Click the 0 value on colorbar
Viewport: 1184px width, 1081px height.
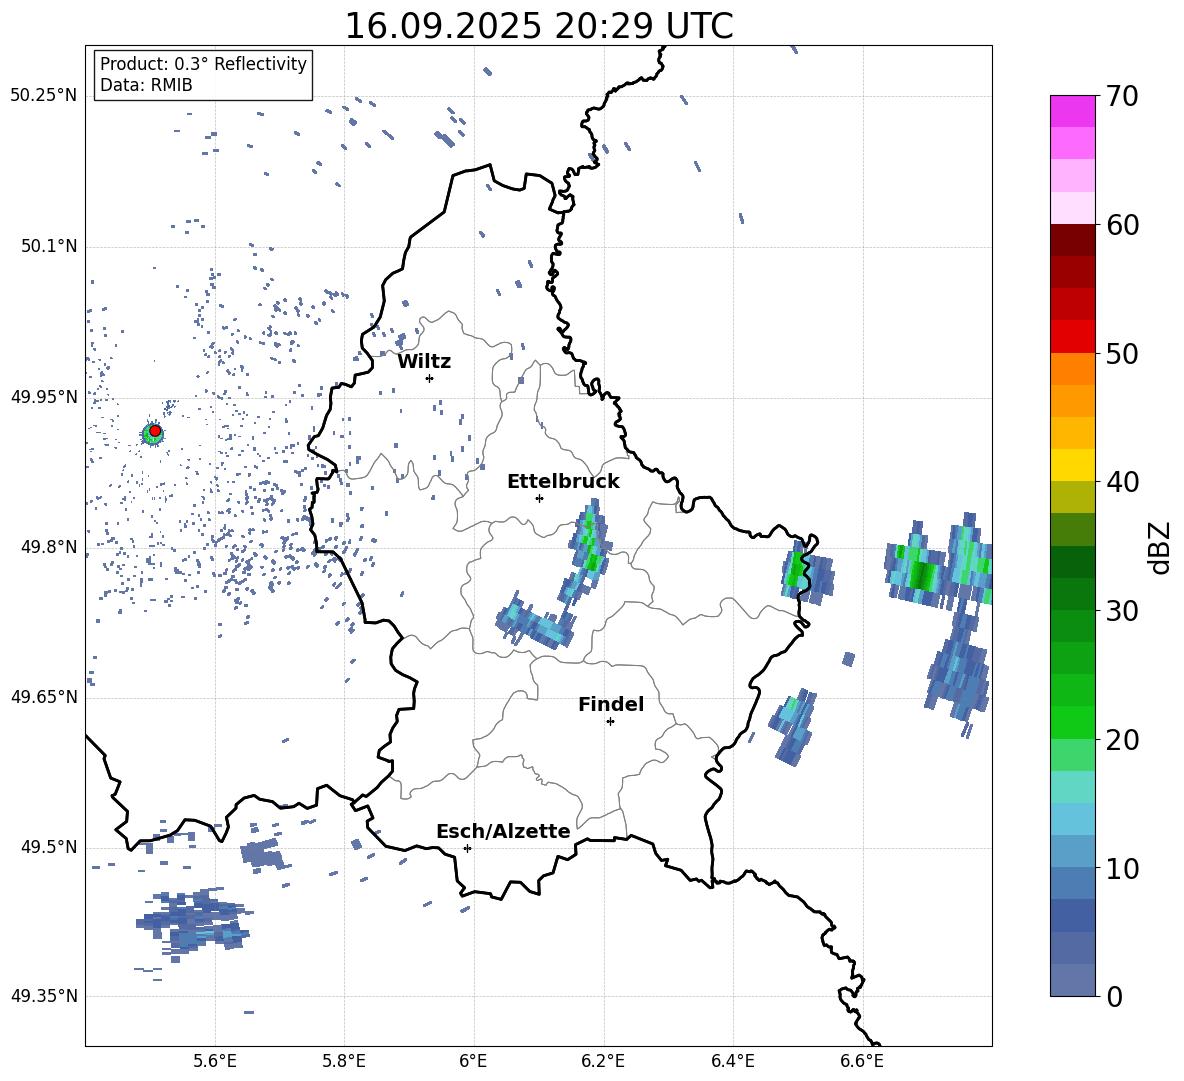[1115, 996]
